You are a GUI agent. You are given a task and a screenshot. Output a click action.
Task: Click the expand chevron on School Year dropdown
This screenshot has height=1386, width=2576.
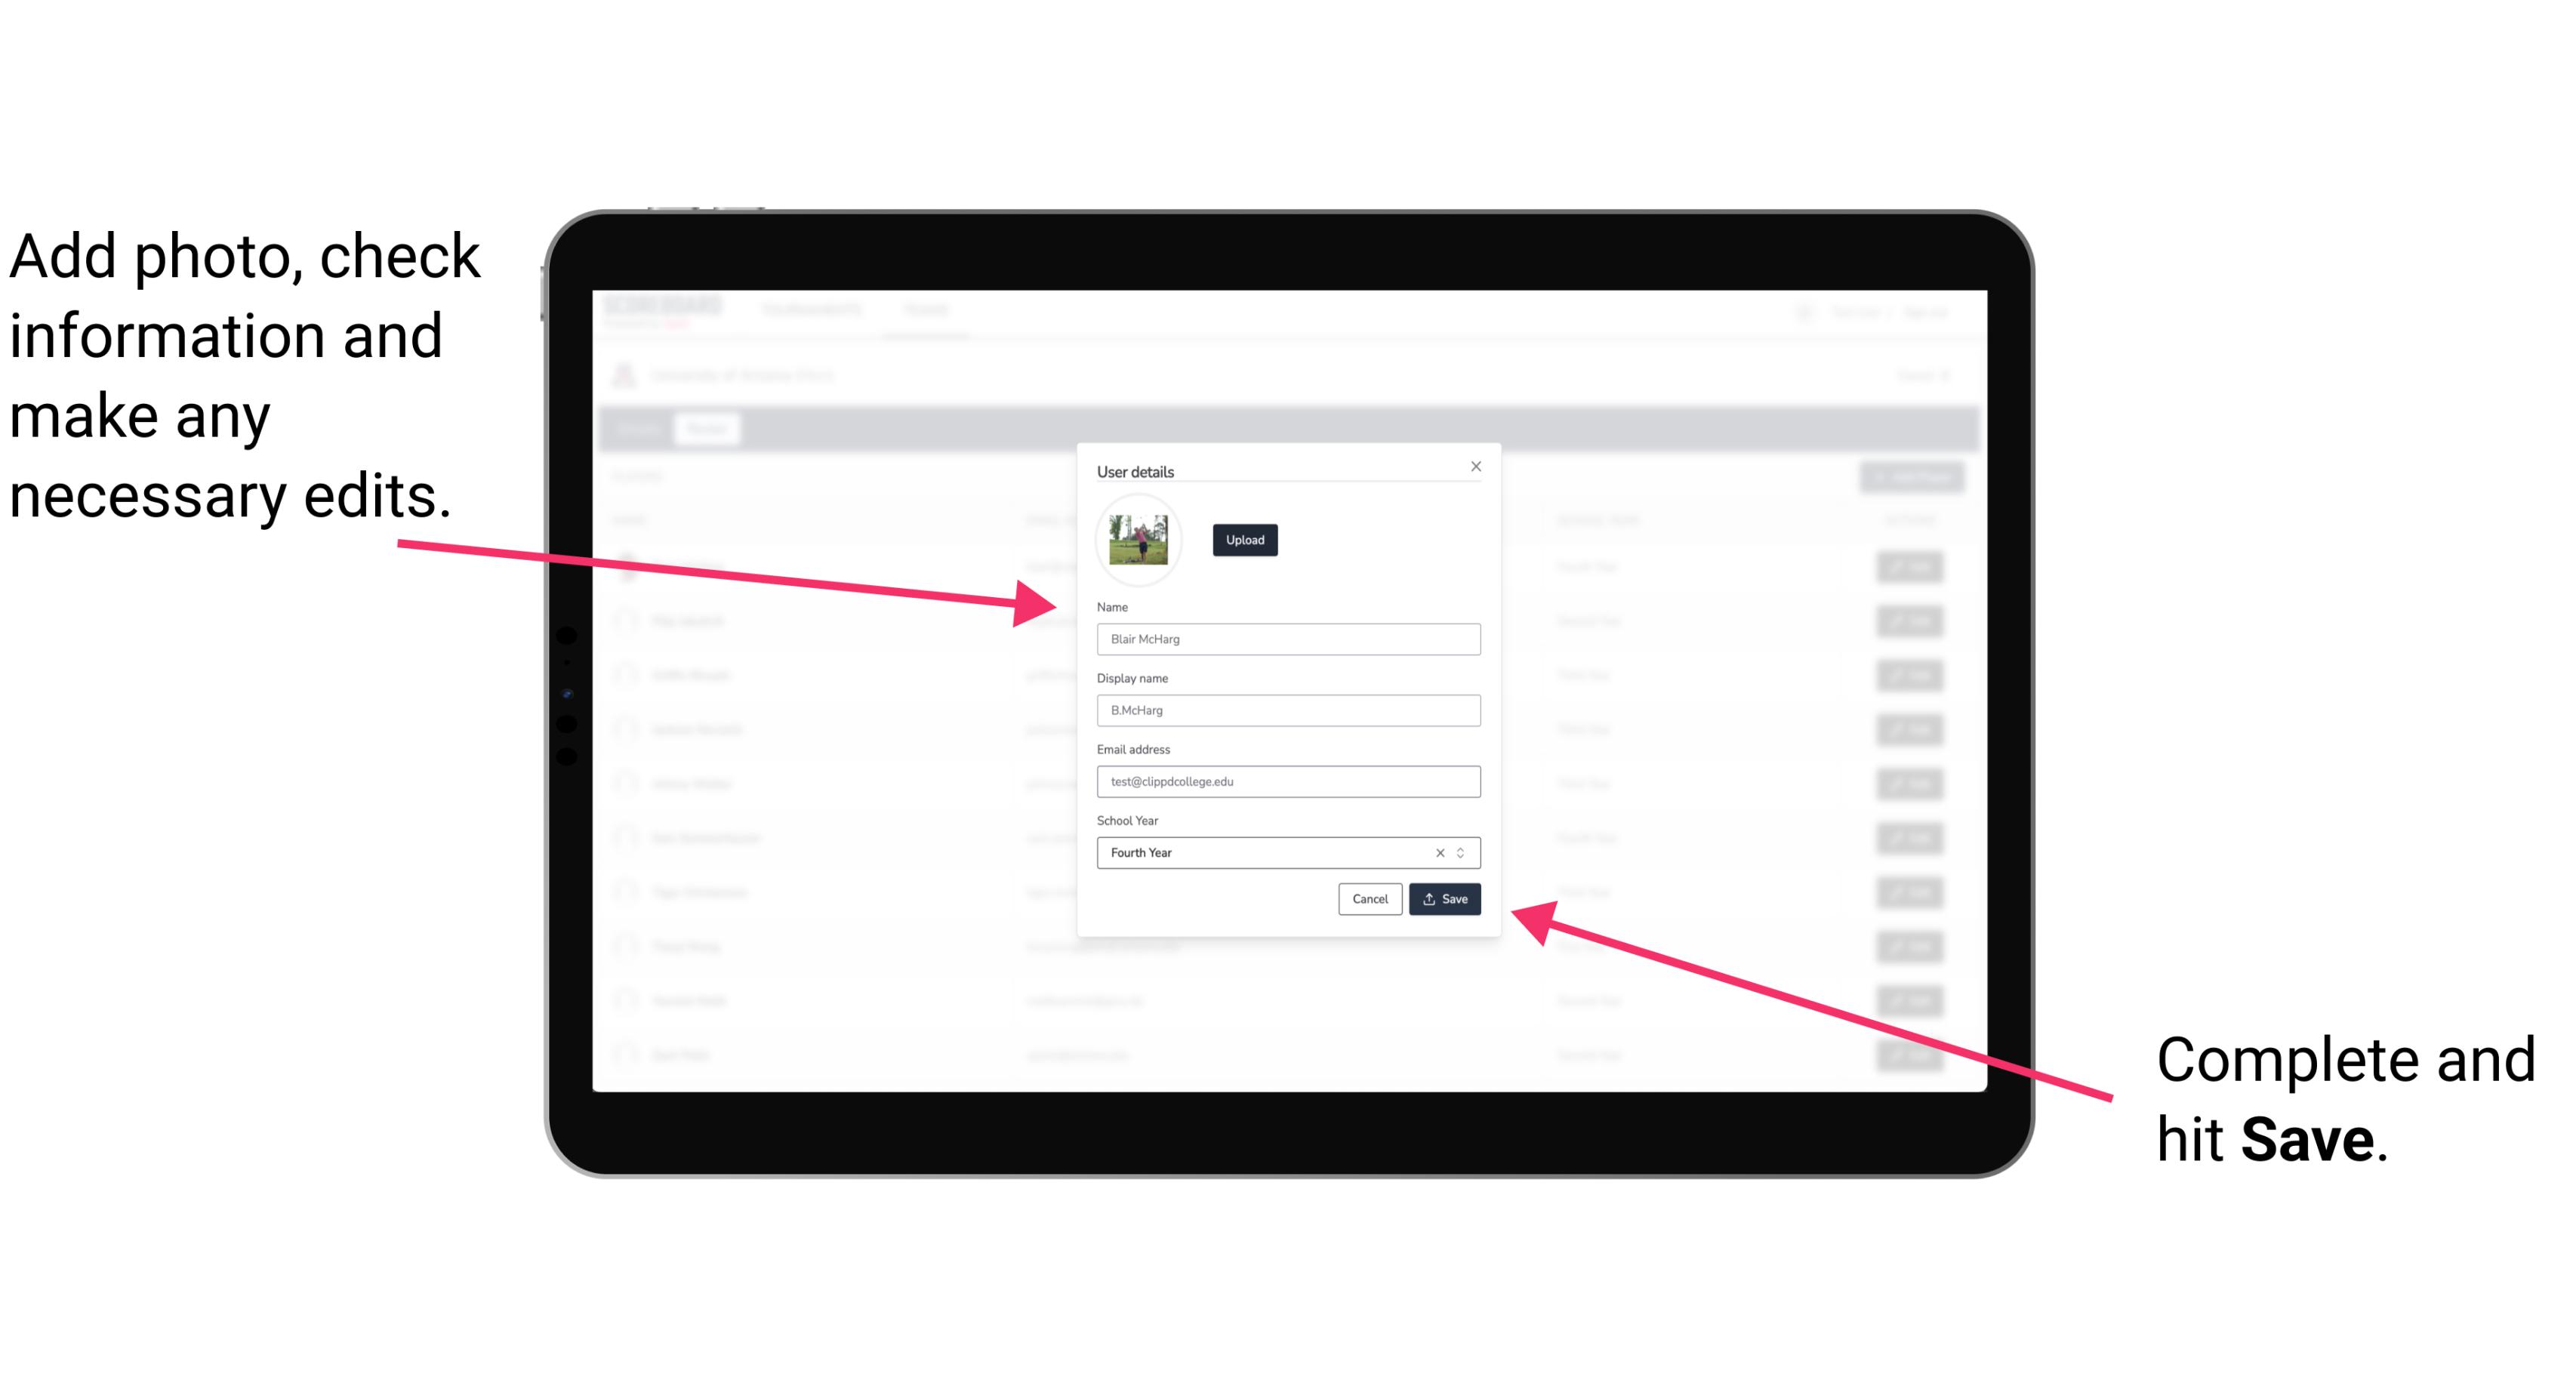(1466, 852)
